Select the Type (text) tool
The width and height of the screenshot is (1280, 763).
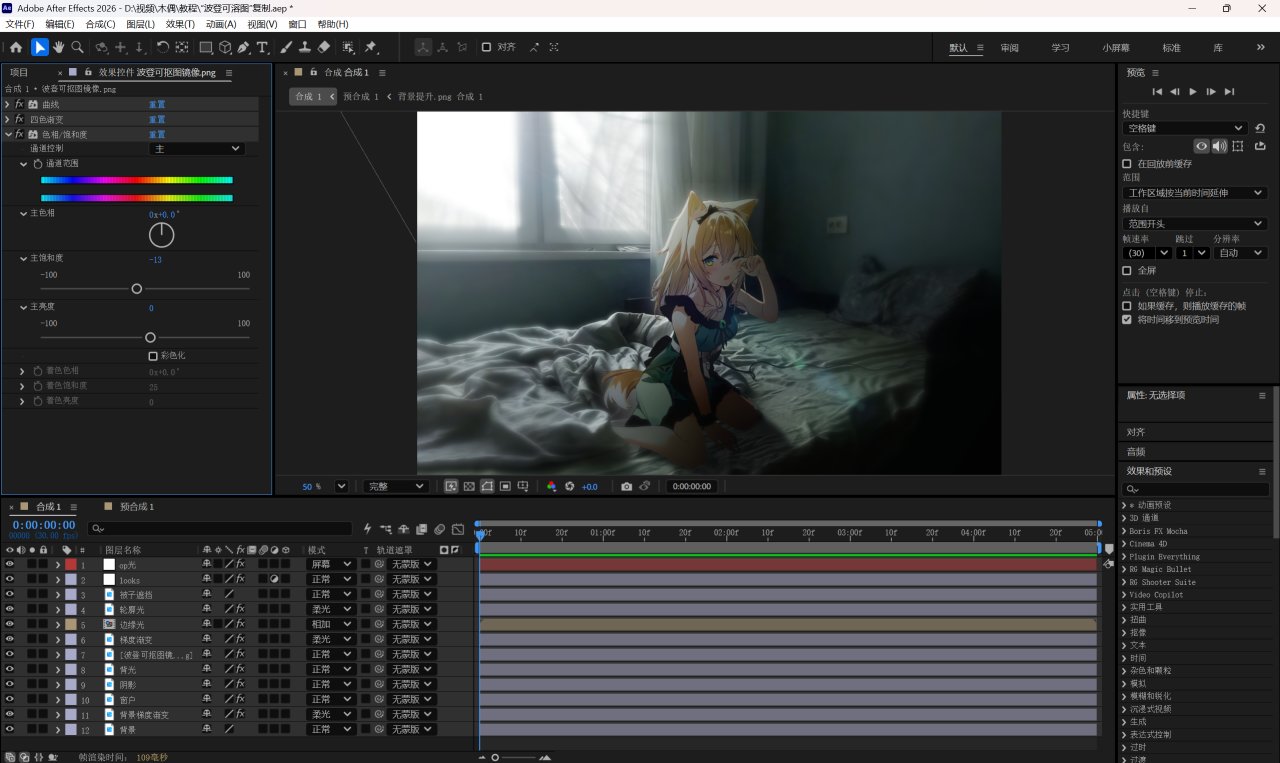[263, 47]
